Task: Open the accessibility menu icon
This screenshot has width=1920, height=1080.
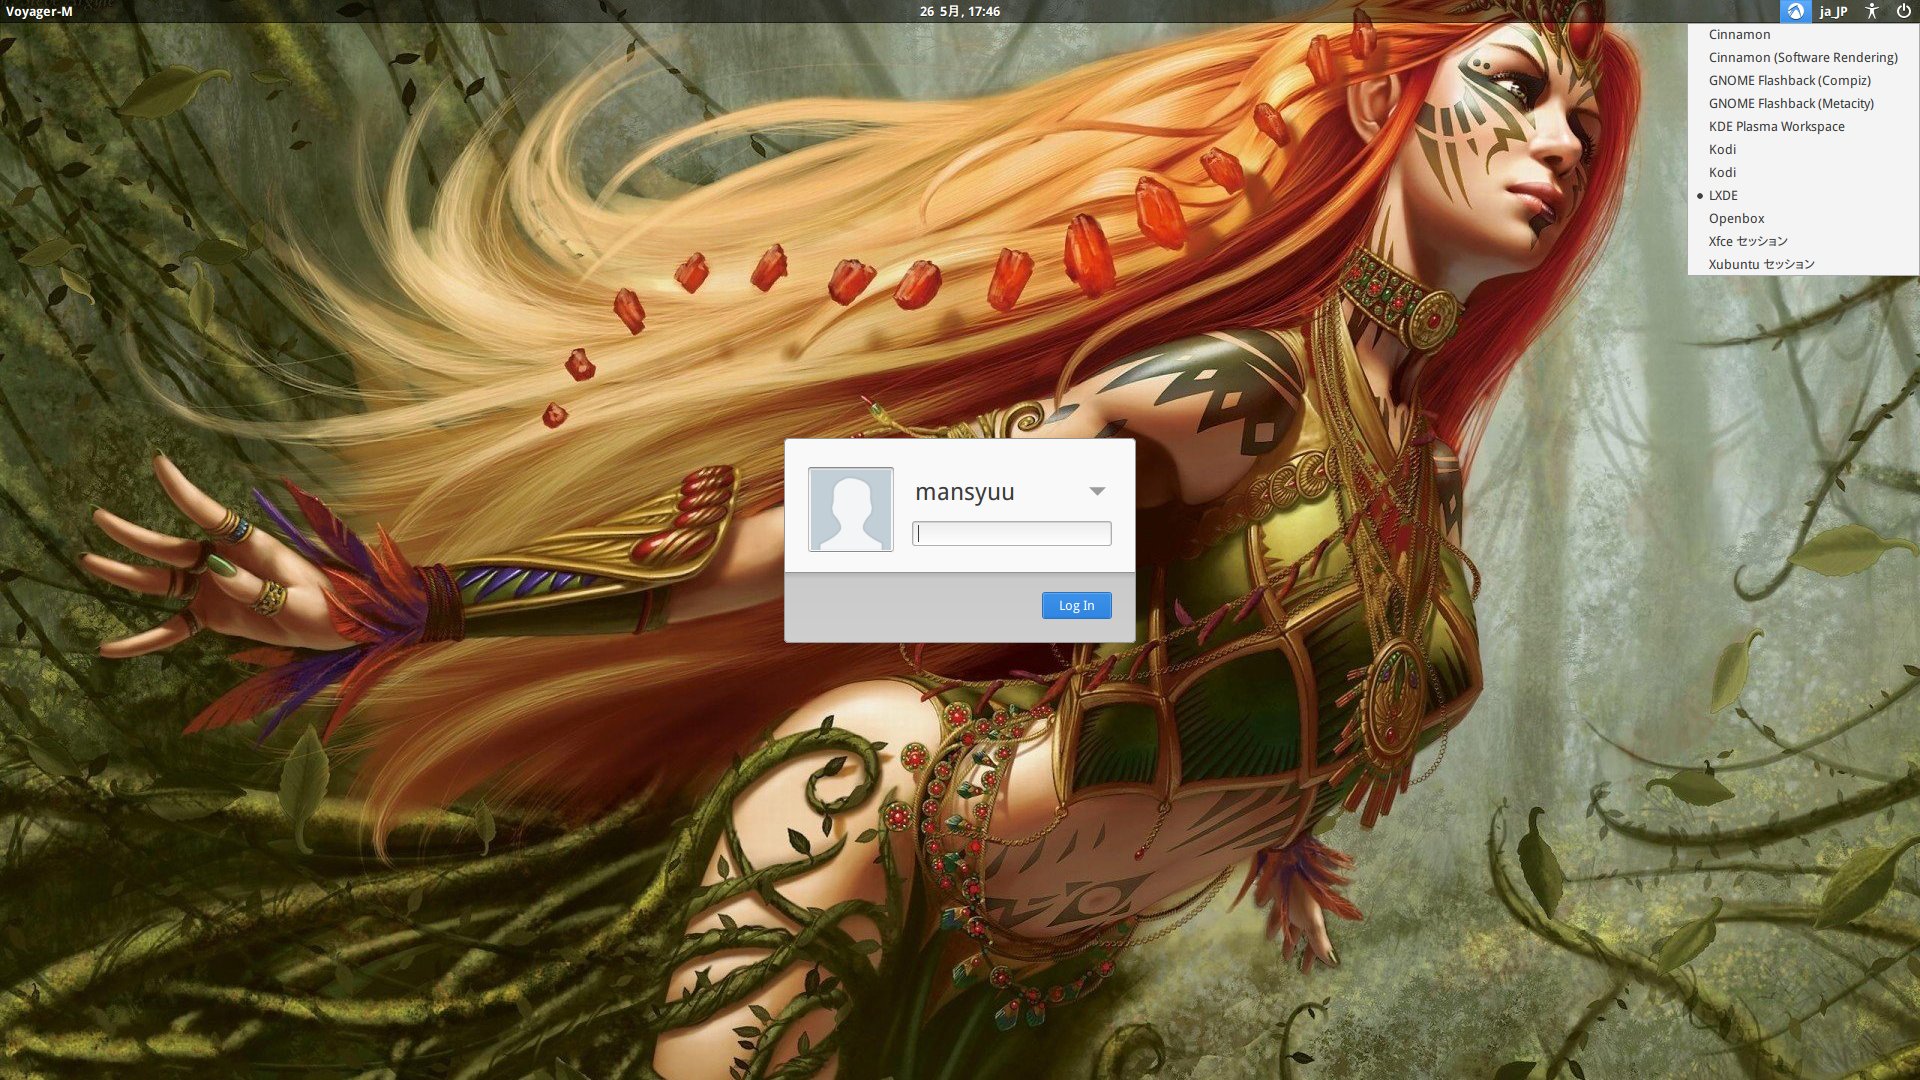Action: click(x=1872, y=11)
